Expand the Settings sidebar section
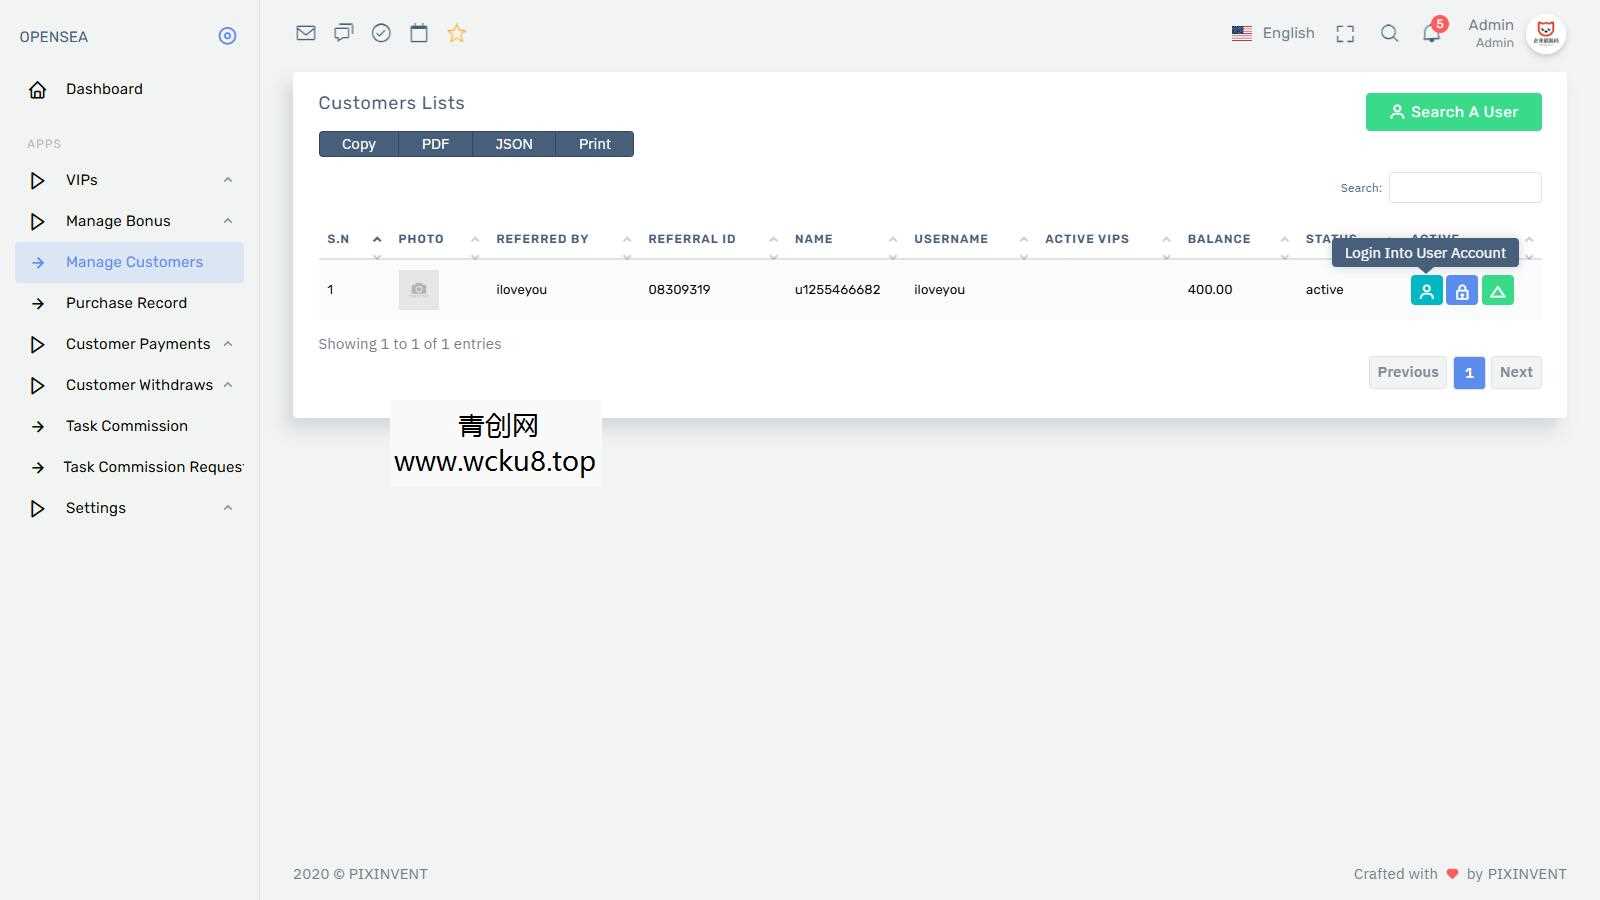This screenshot has height=900, width=1600. (95, 508)
